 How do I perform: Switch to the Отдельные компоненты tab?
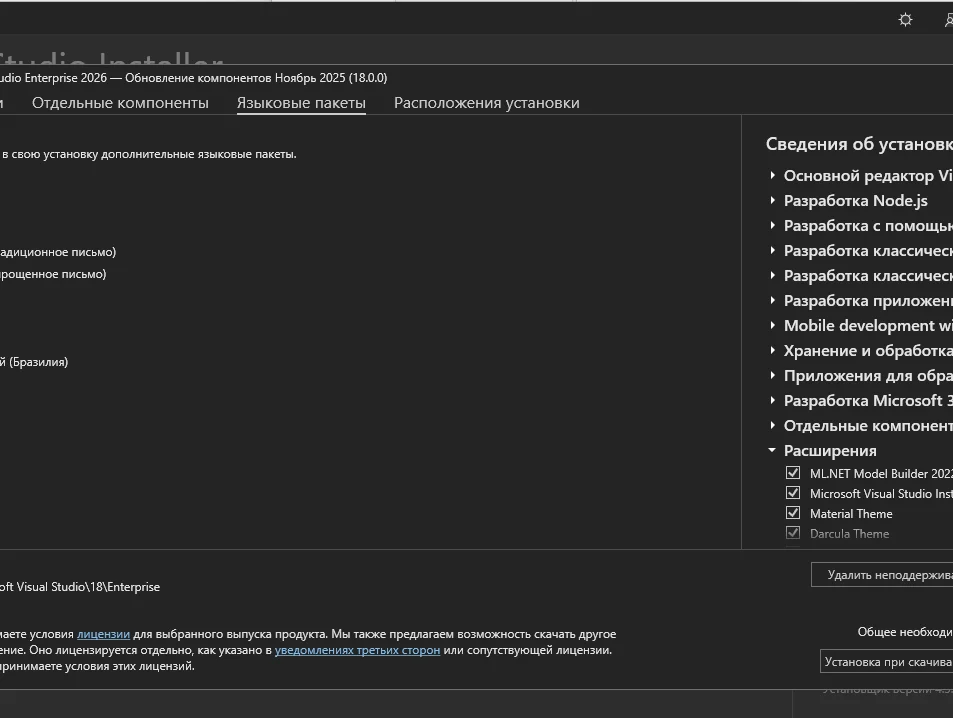(x=120, y=103)
